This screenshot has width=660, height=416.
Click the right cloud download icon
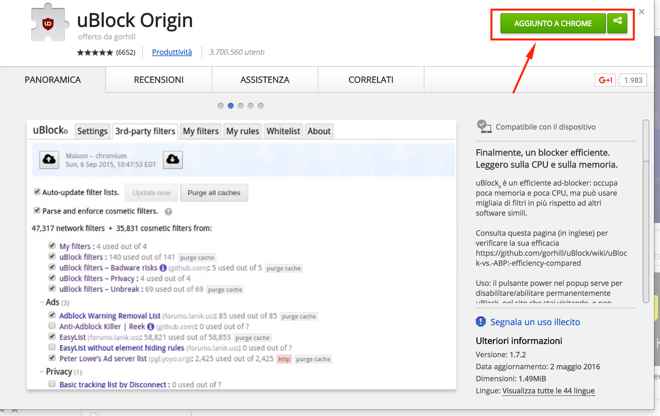pyautogui.click(x=173, y=160)
